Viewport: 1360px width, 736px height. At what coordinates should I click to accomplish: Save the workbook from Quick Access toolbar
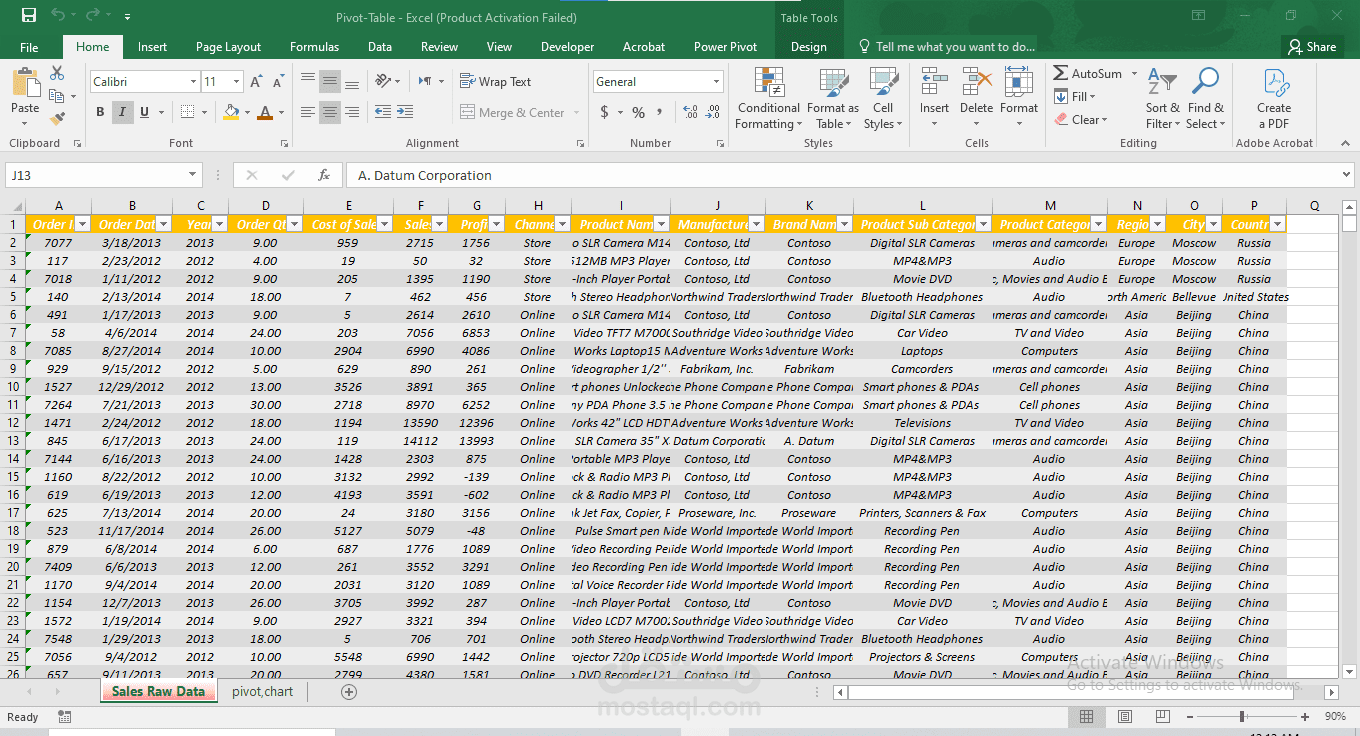tap(29, 16)
